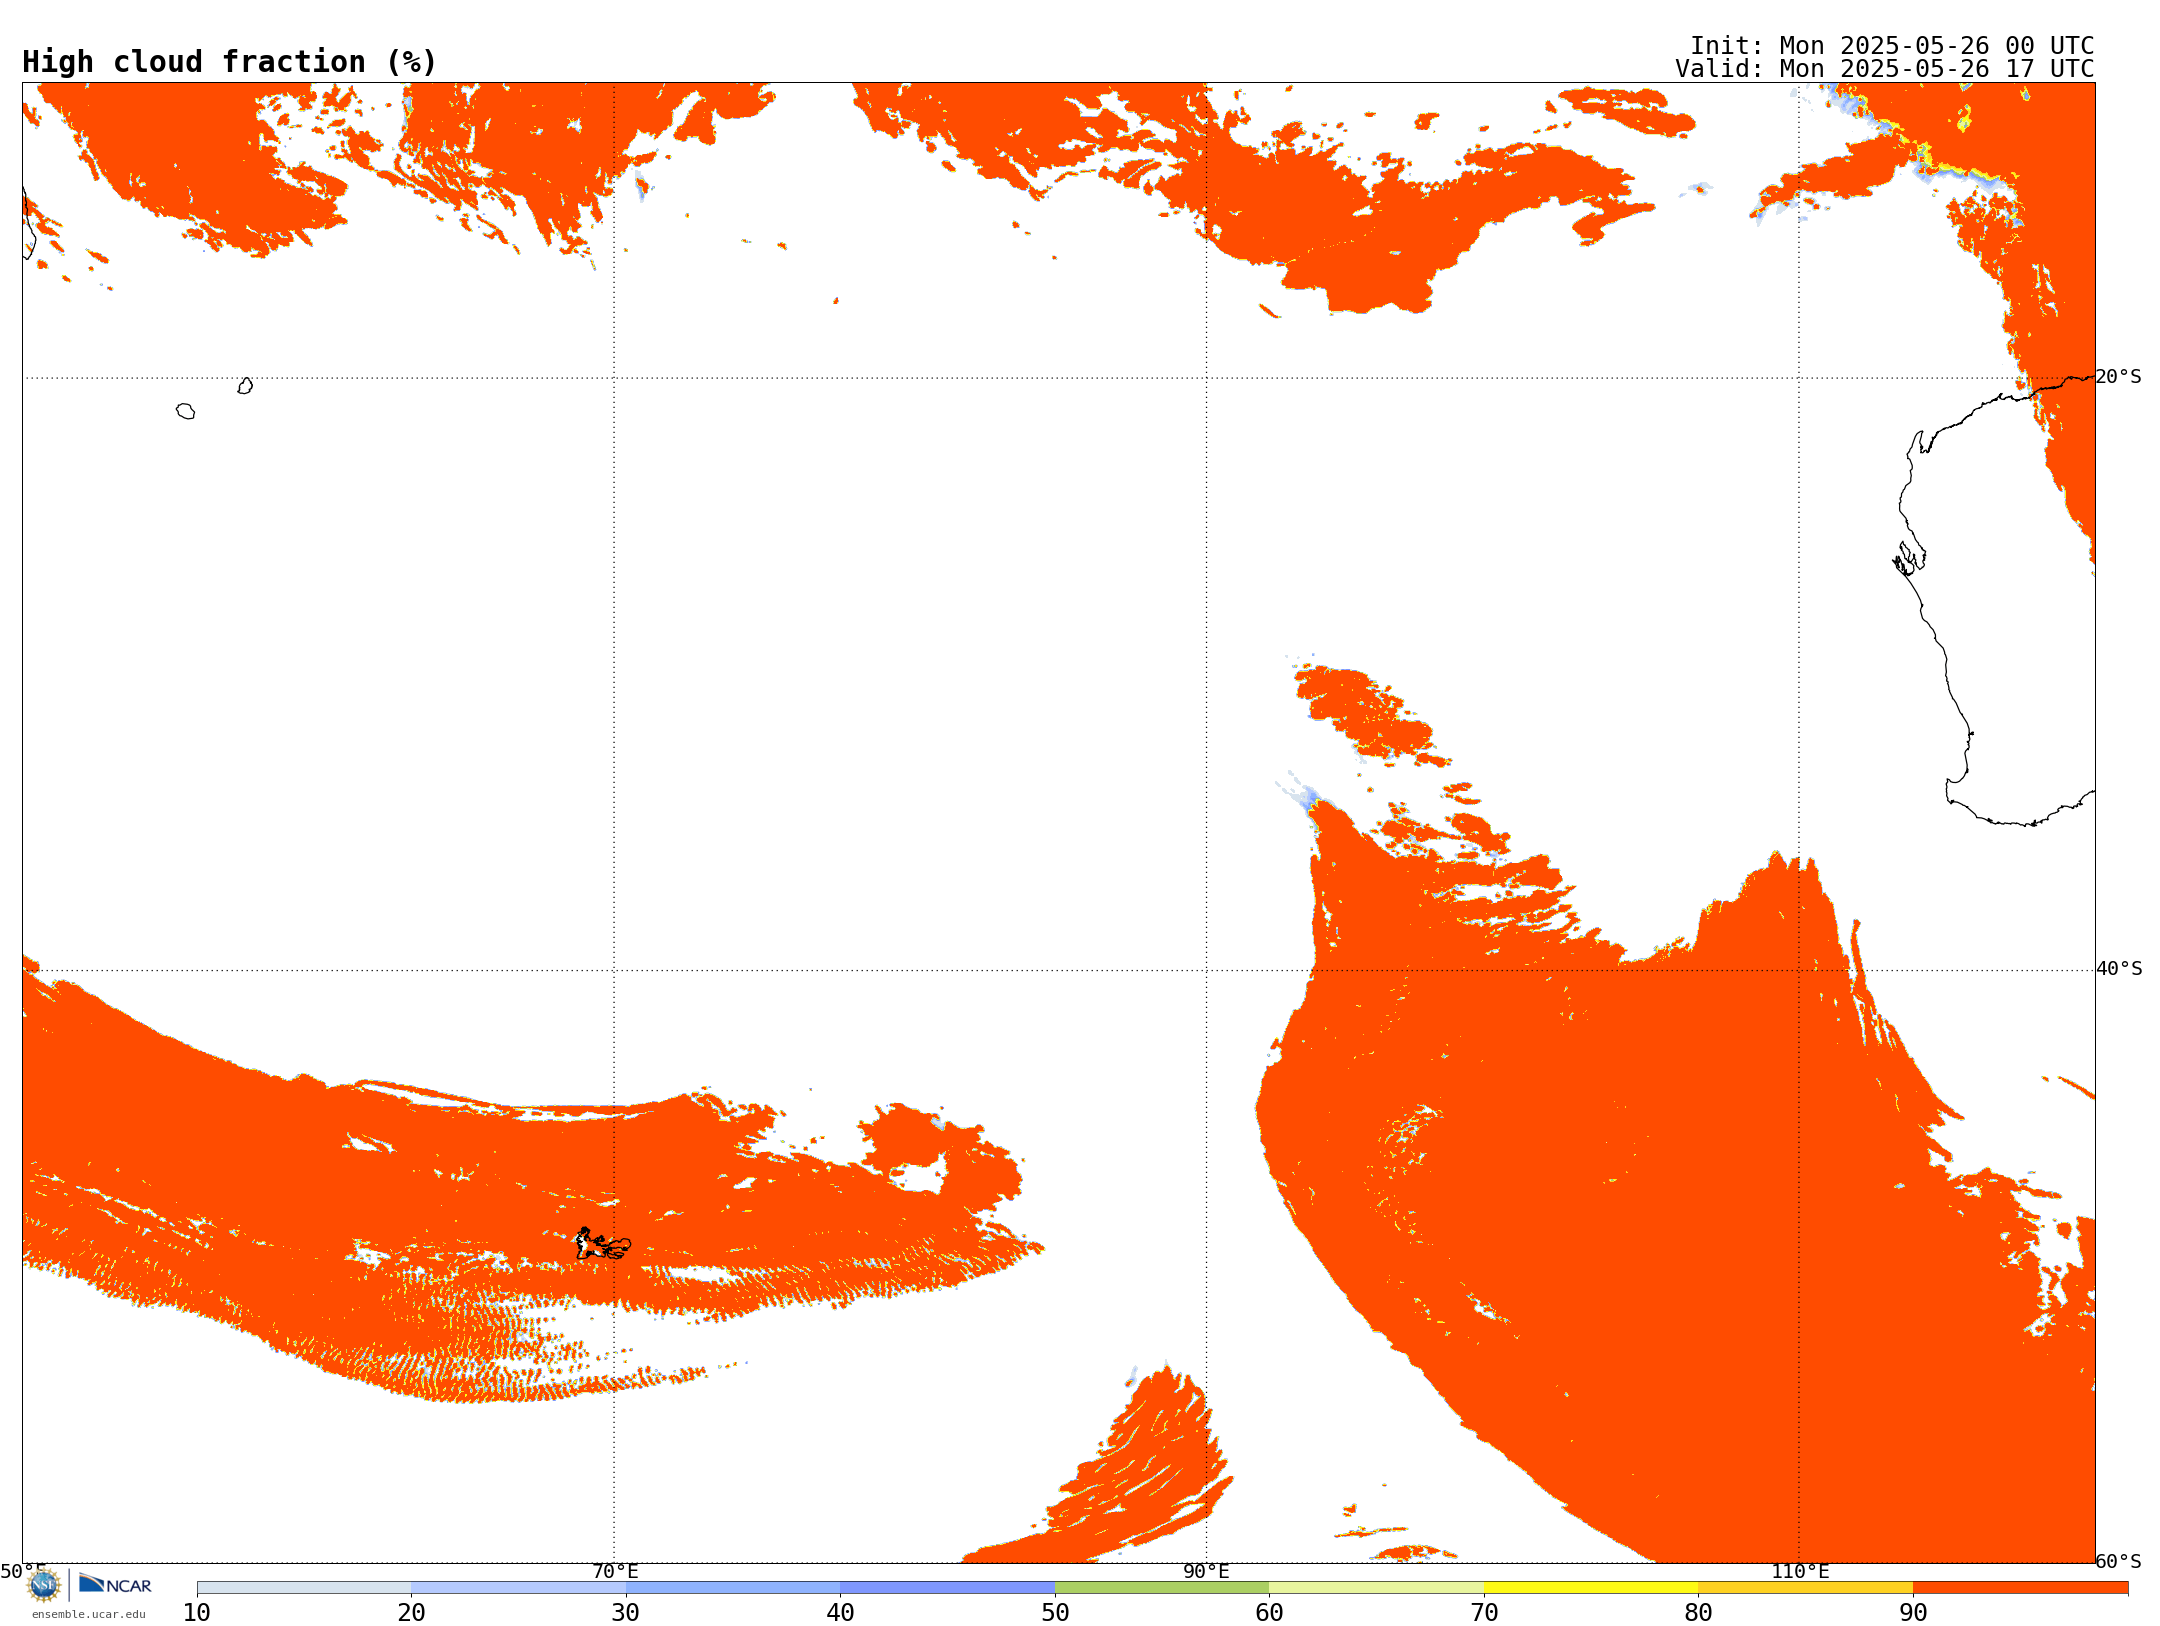The image size is (2160, 1626).
Task: Click the colorbar label 50
Action: point(1055,1613)
